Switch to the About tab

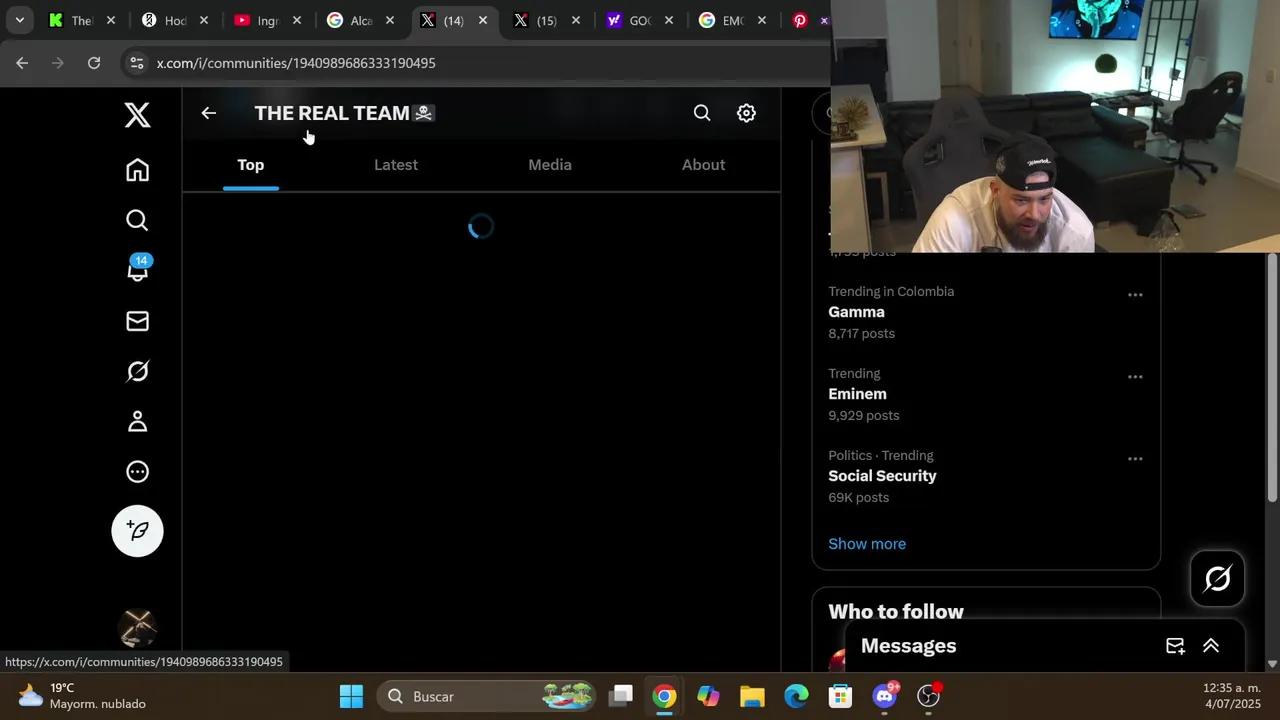(x=703, y=165)
